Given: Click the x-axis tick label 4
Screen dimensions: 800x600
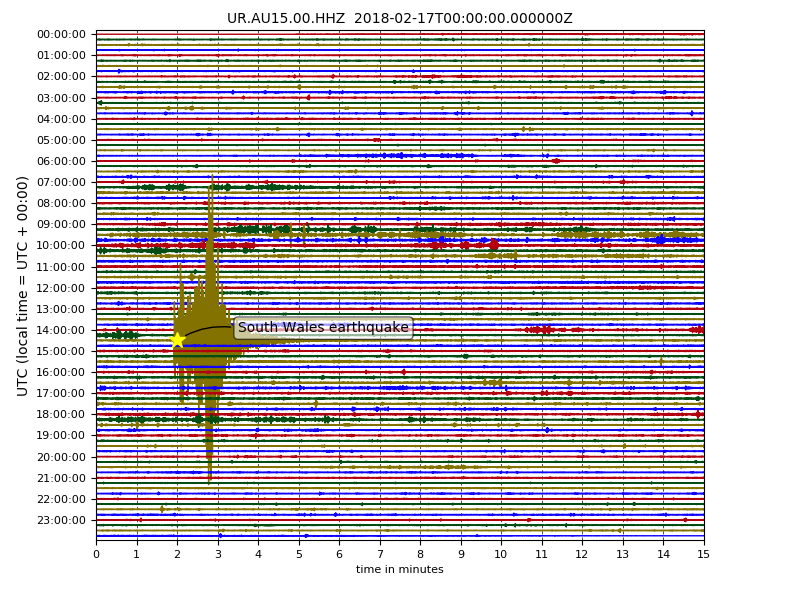Looking at the screenshot, I should pos(258,555).
